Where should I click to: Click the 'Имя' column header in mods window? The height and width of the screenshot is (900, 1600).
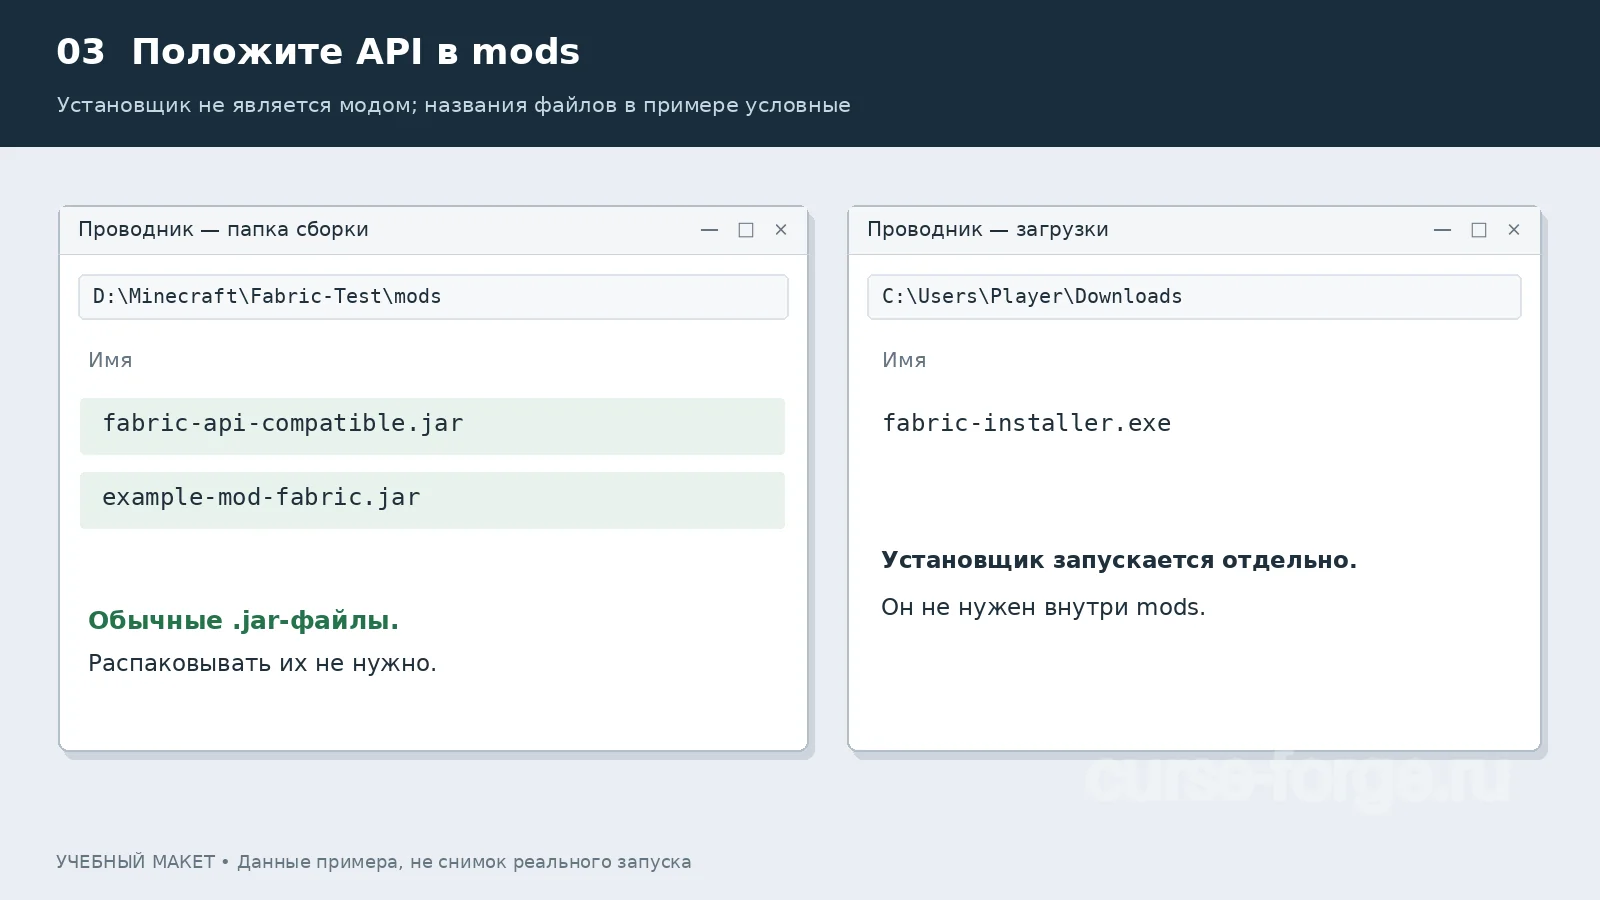110,360
